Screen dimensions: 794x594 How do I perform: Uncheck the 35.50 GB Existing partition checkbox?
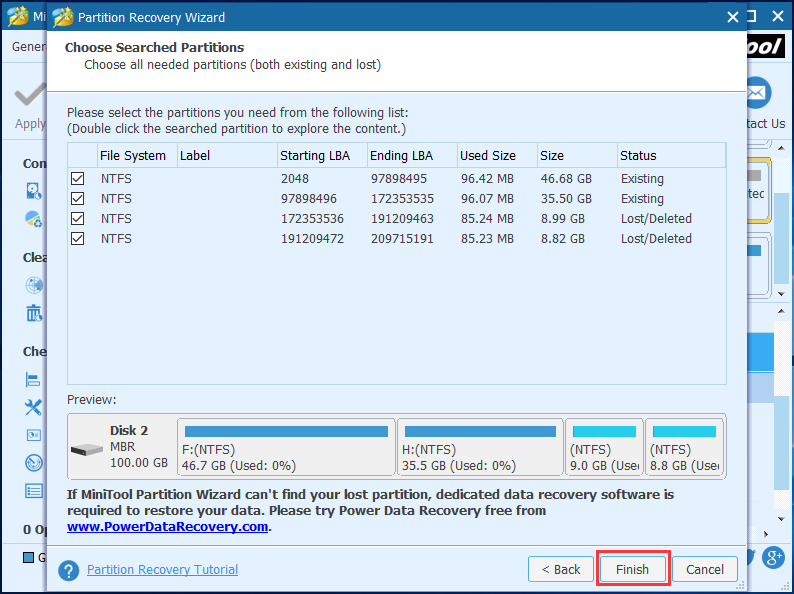click(x=77, y=199)
